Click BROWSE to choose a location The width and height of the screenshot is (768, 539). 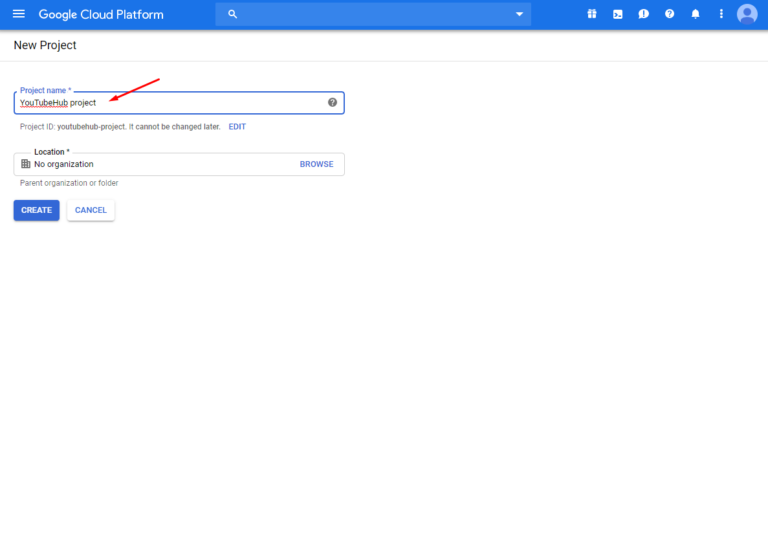click(316, 164)
